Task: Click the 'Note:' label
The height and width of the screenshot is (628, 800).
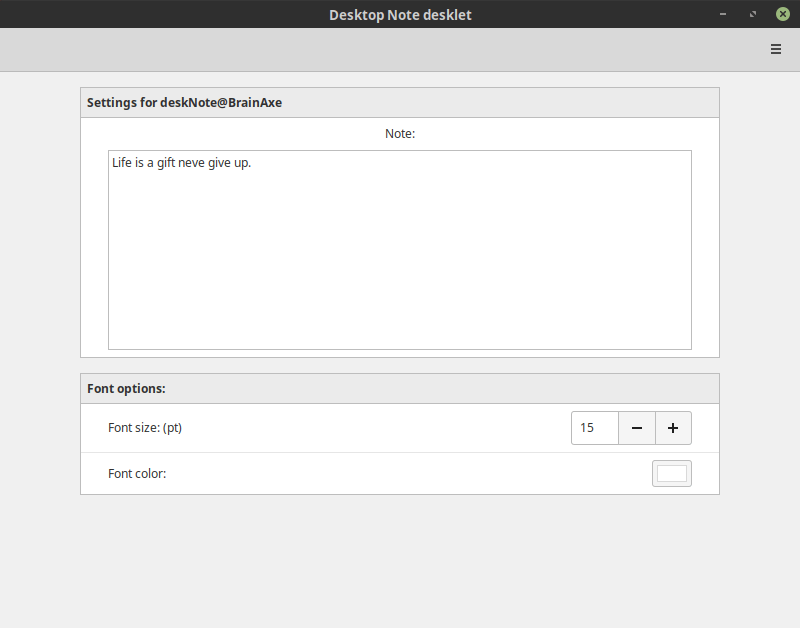Action: click(x=400, y=134)
